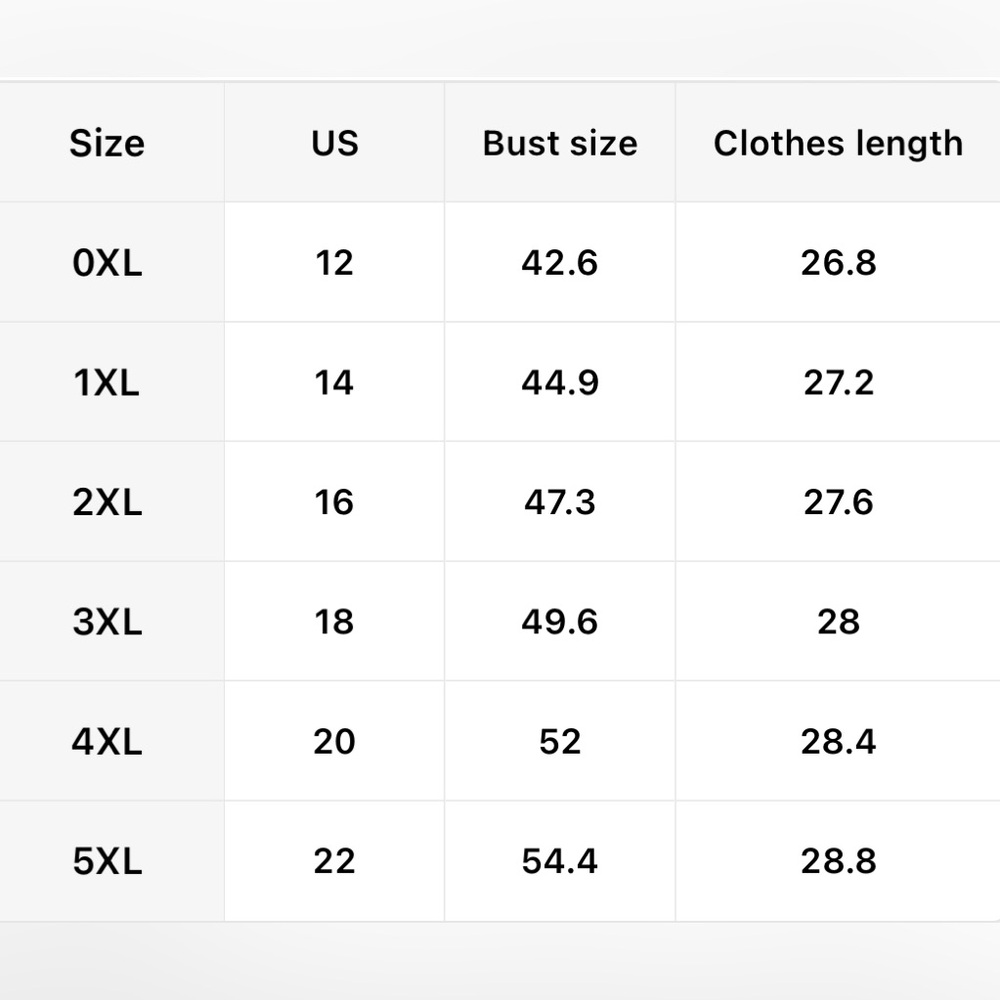Click the US column header

pyautogui.click(x=335, y=143)
